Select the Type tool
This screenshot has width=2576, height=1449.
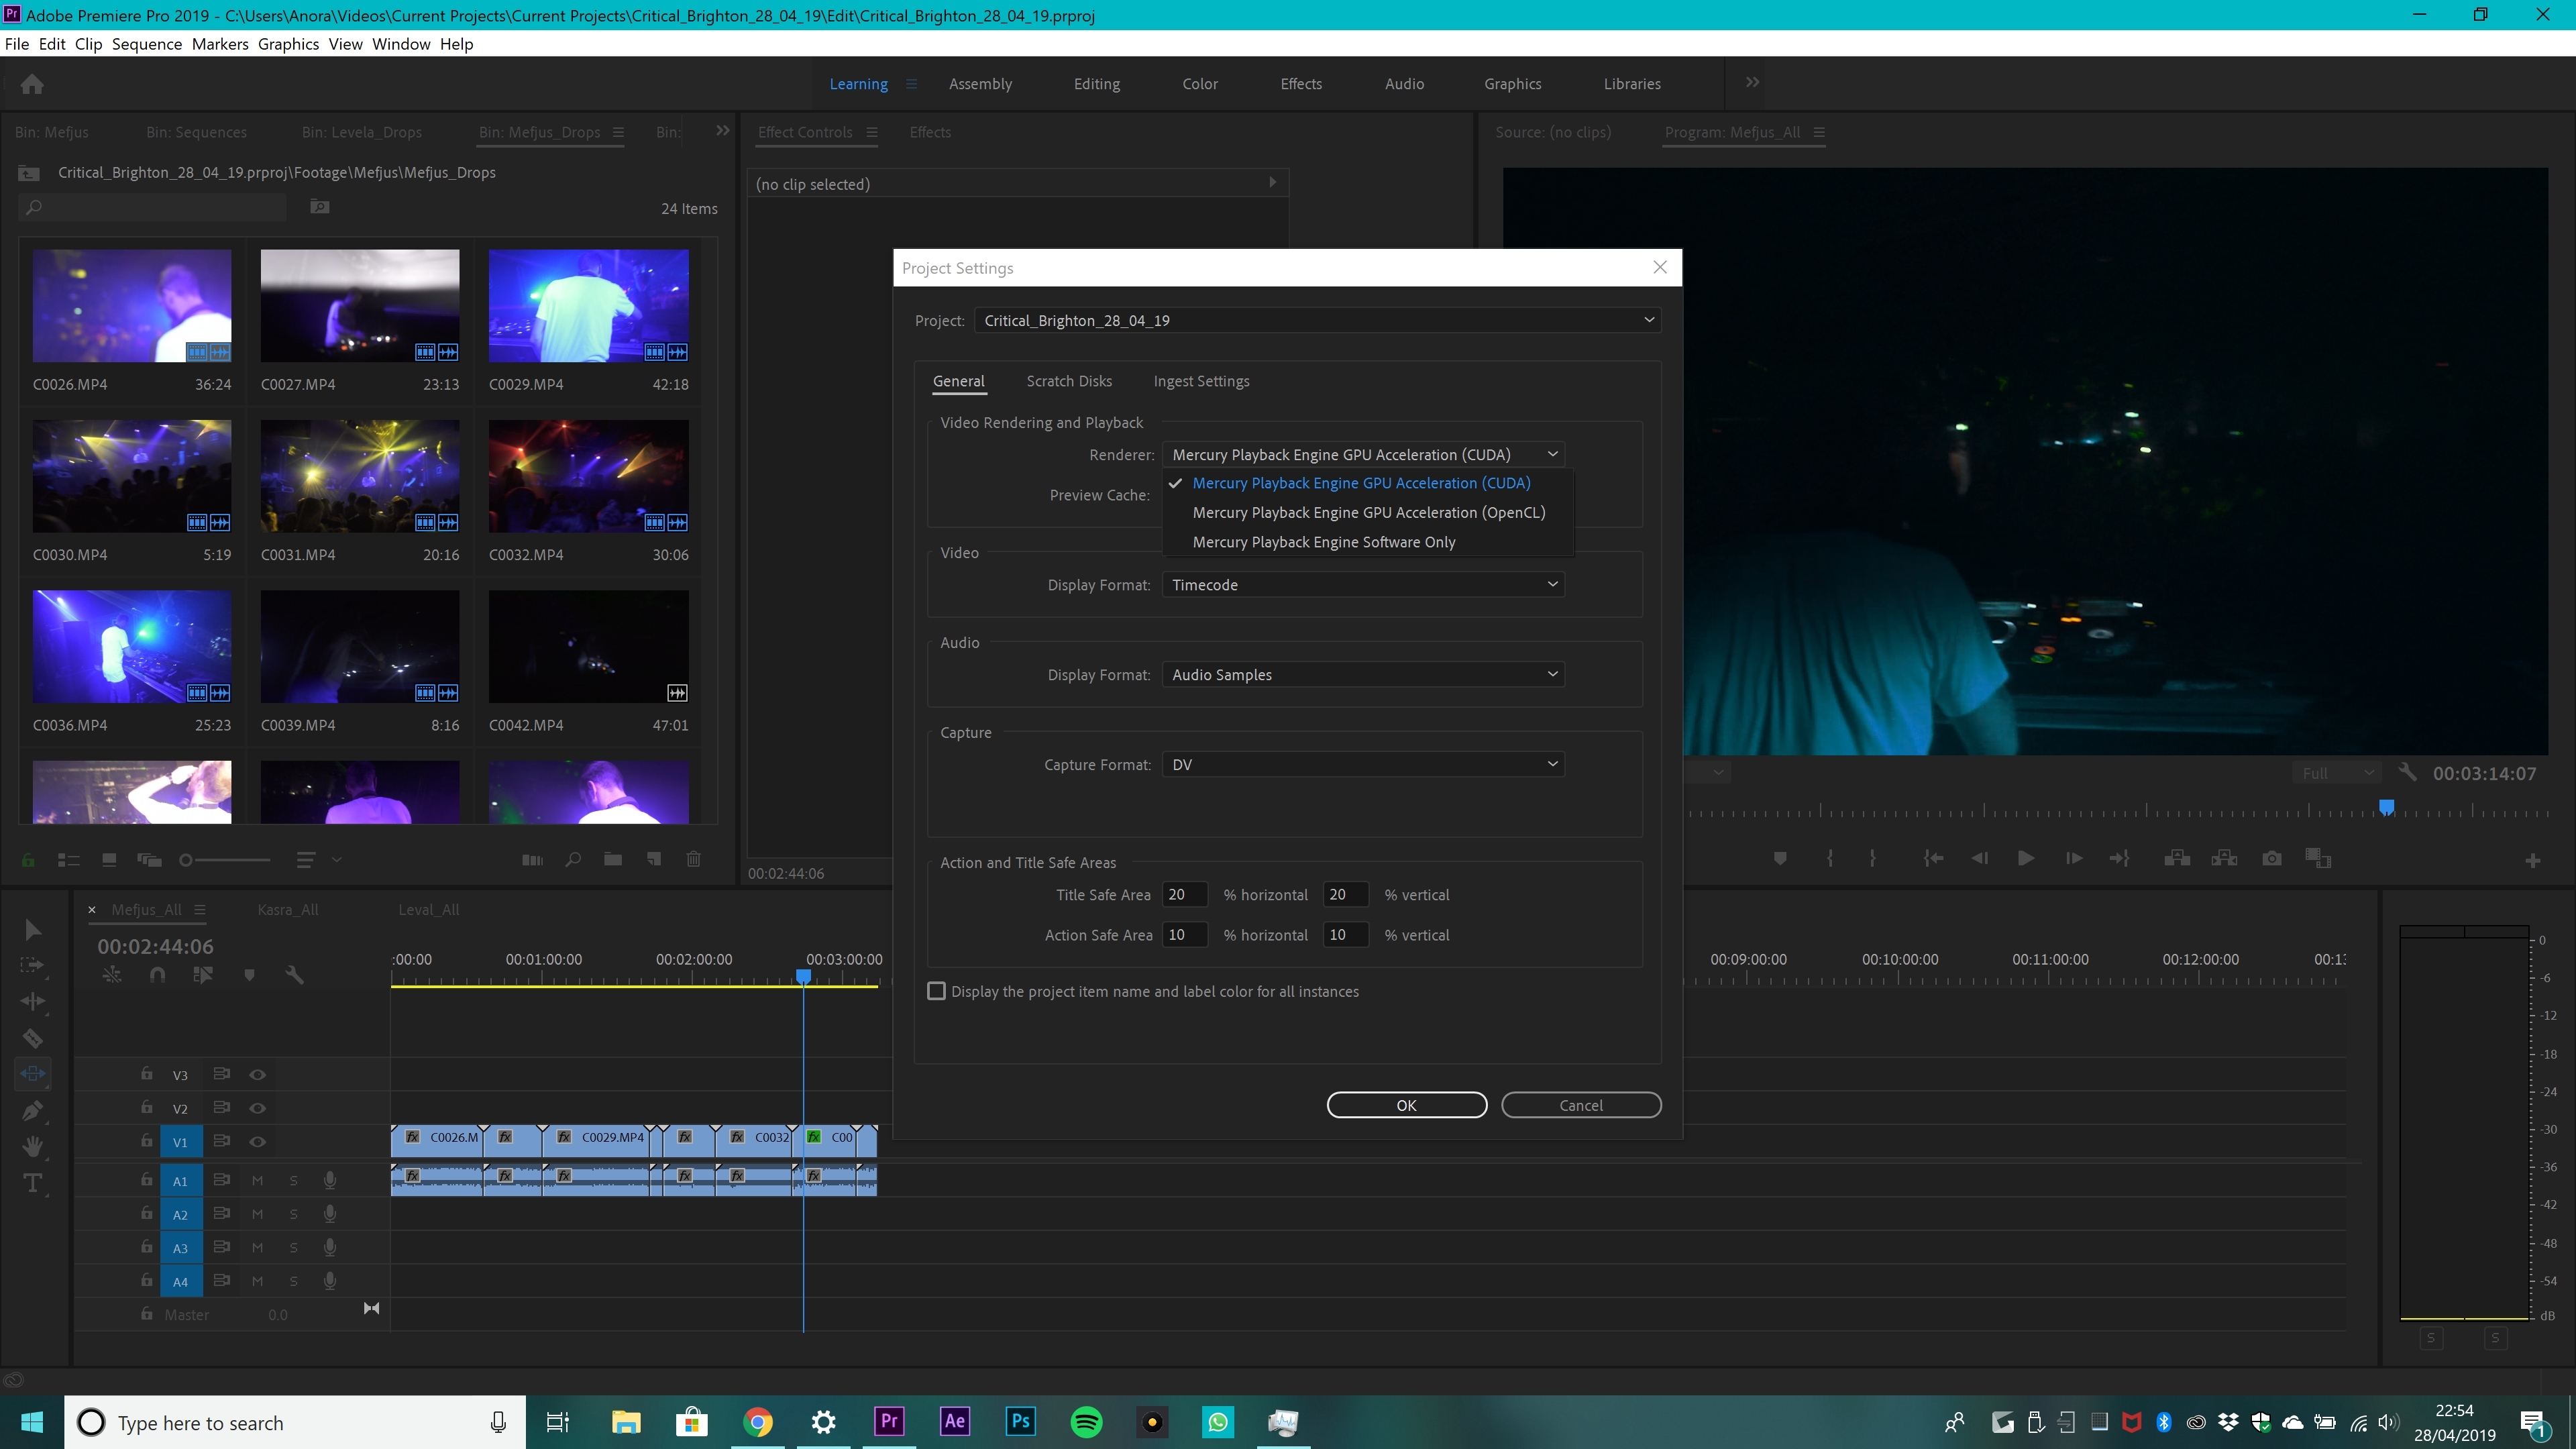pos(32,1183)
